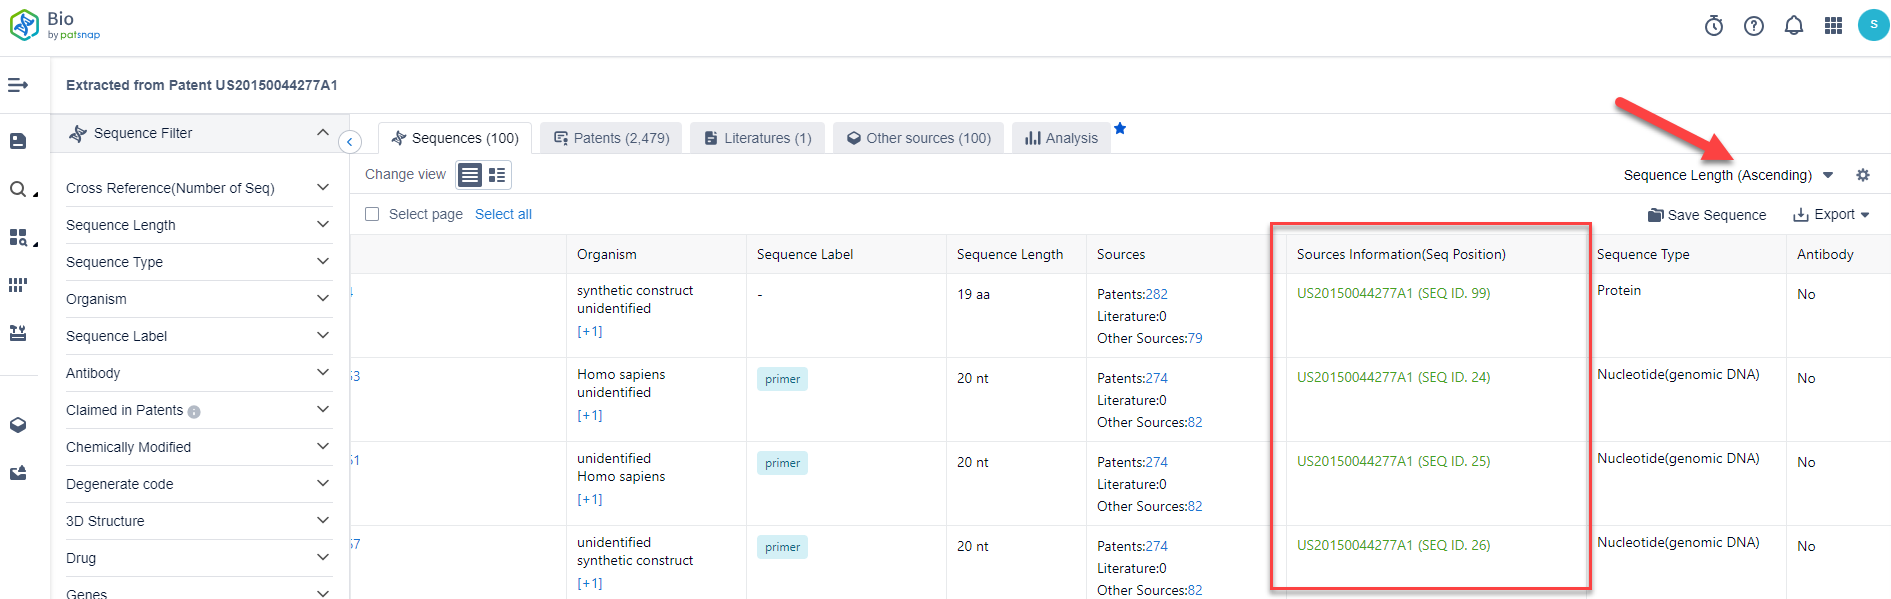Open the apps grid menu
Viewport: 1891px width, 599px height.
pos(1833,26)
